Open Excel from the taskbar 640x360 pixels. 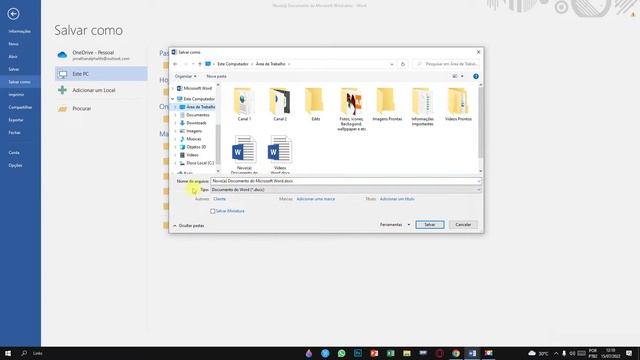(391, 353)
